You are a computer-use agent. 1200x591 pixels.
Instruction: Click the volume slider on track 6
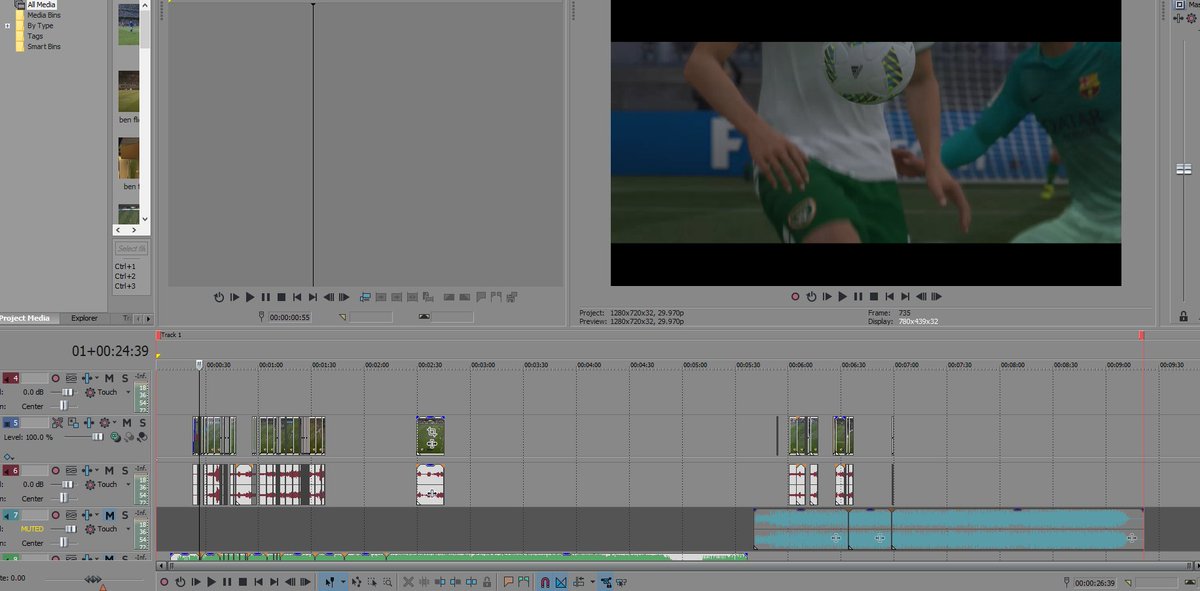67,484
